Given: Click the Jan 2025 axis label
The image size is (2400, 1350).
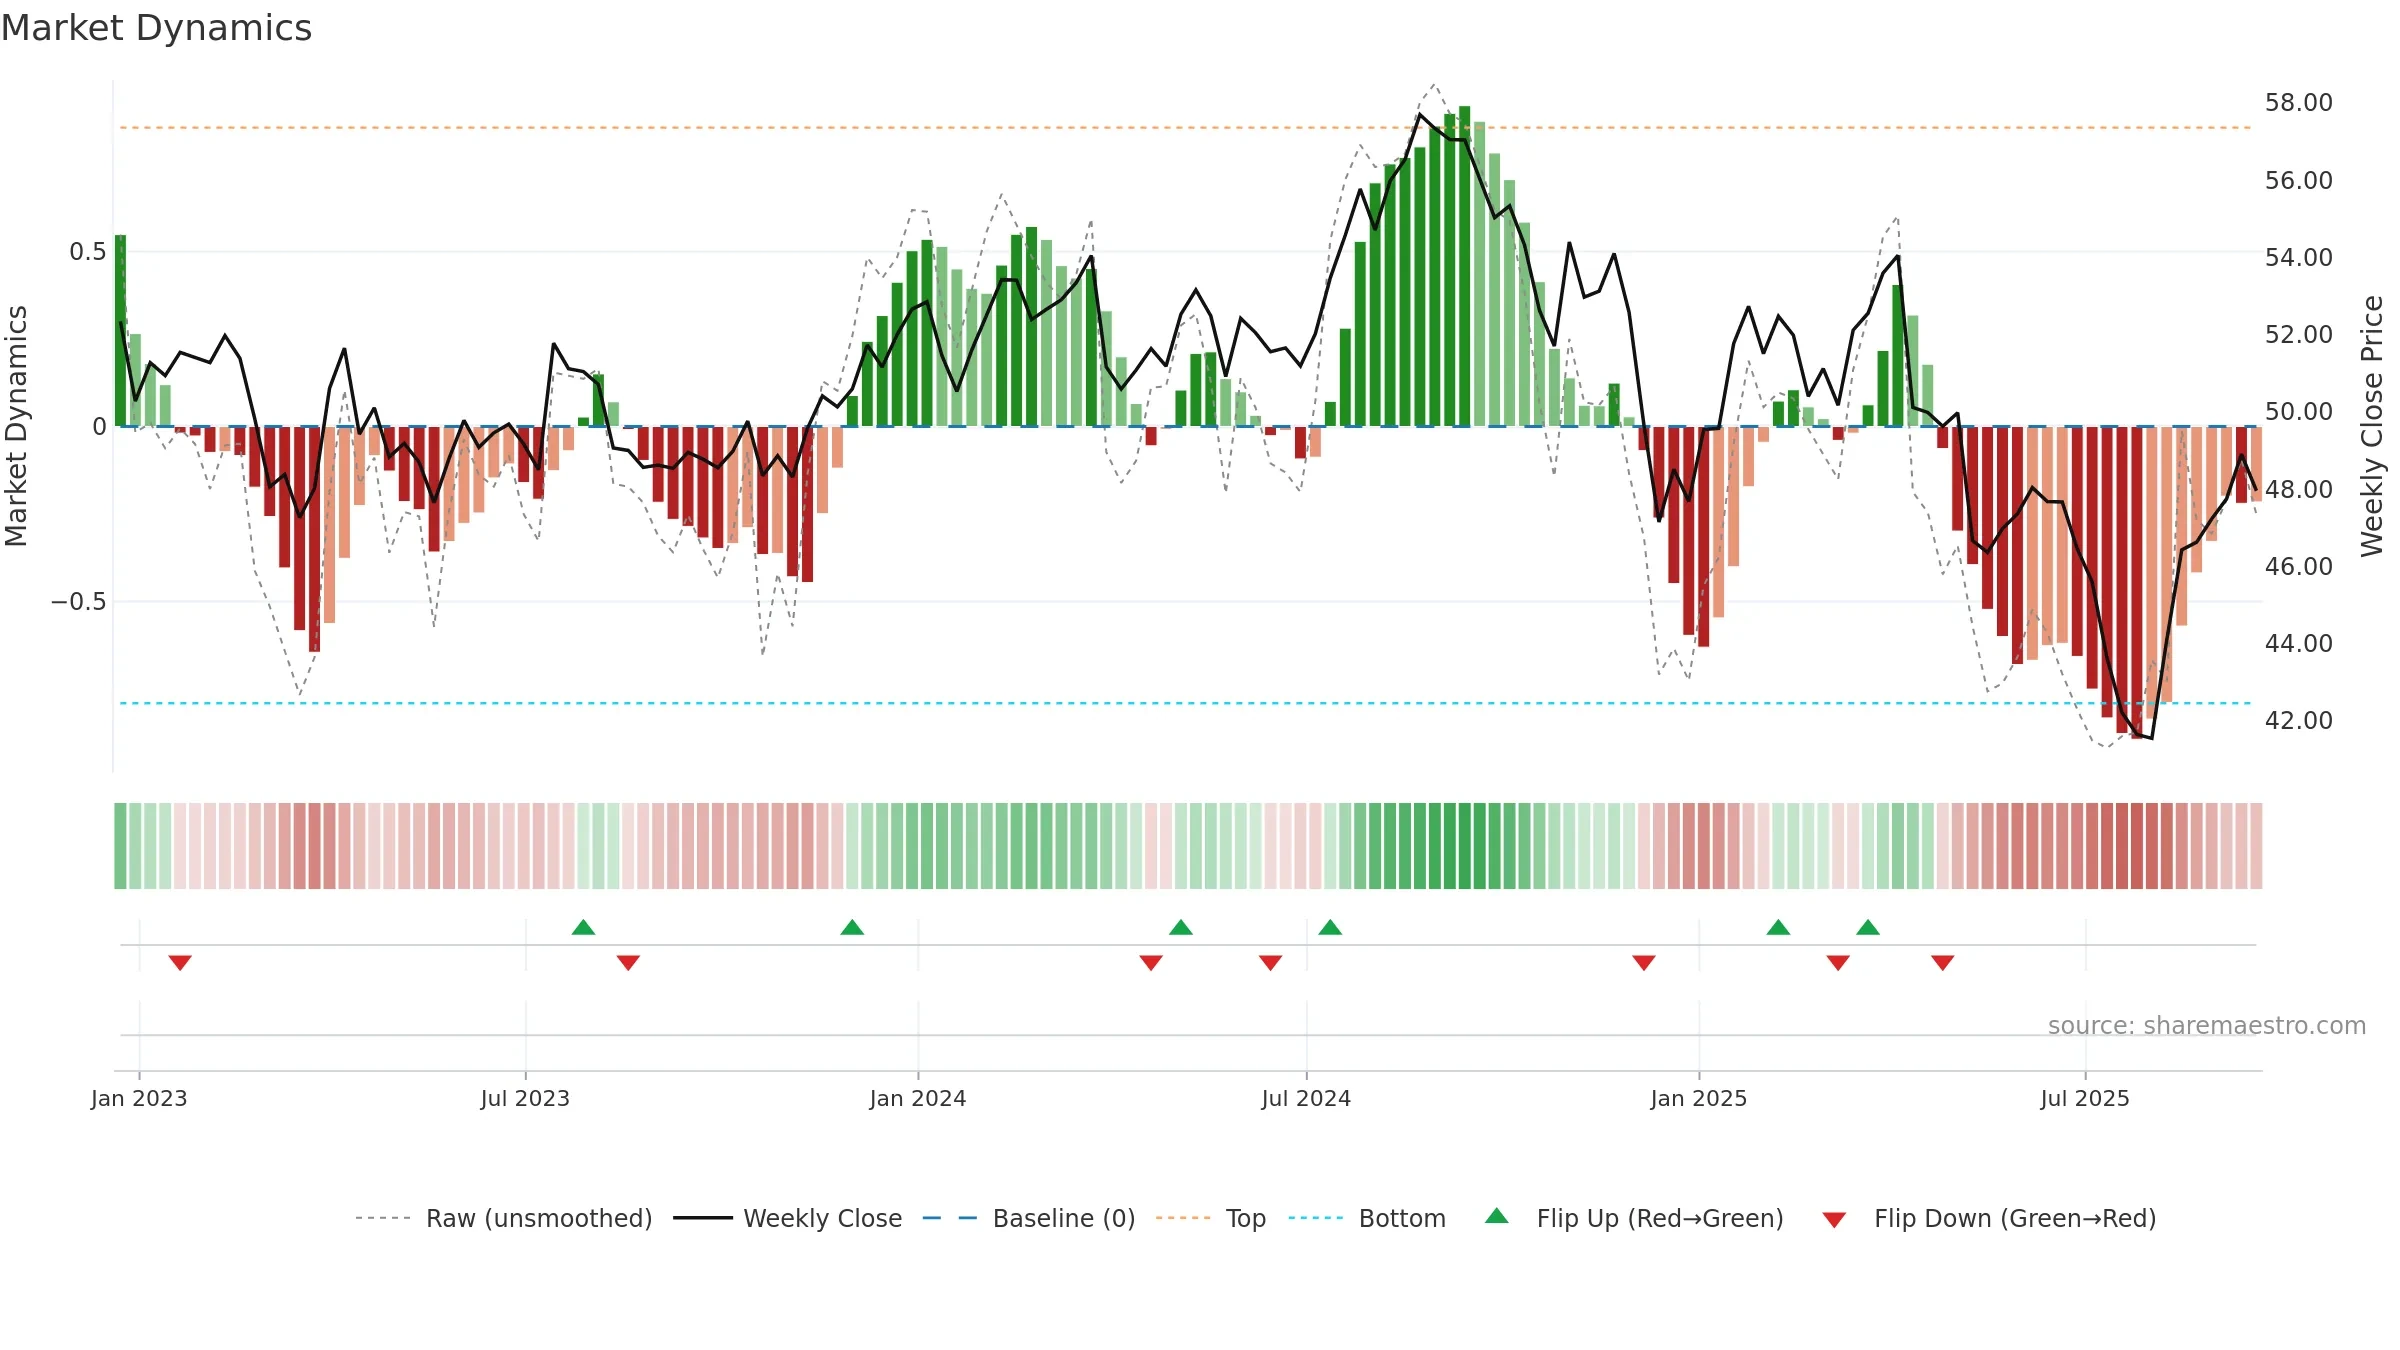Looking at the screenshot, I should pos(1699,1098).
